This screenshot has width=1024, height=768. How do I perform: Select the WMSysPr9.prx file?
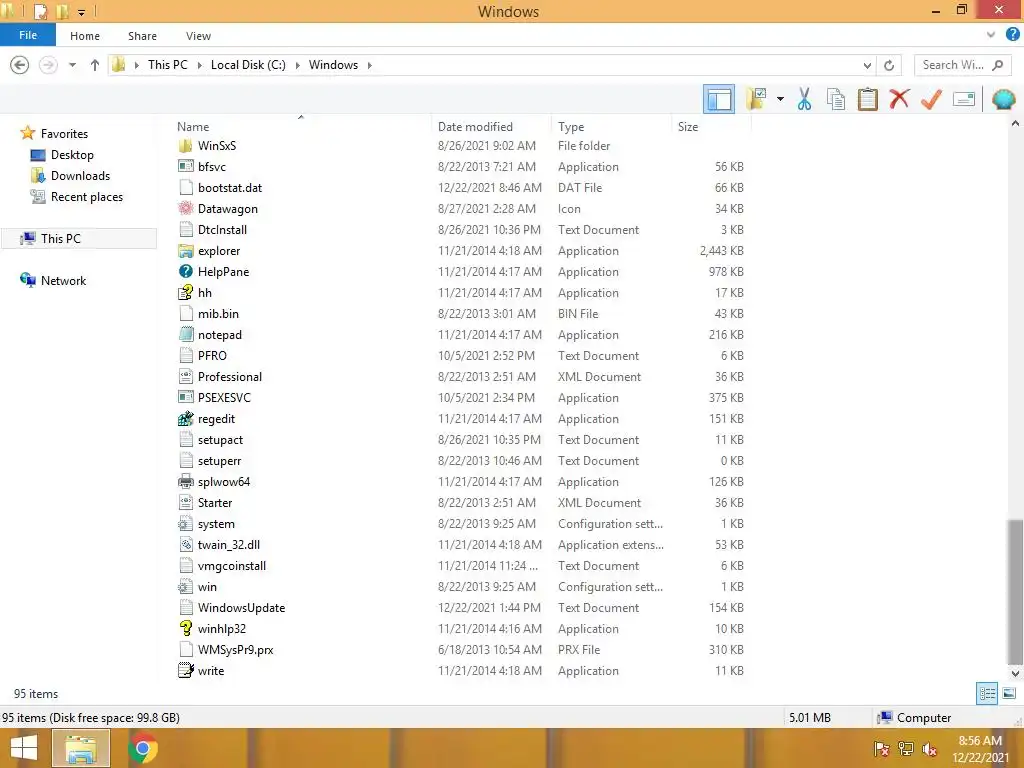pyautogui.click(x=235, y=650)
